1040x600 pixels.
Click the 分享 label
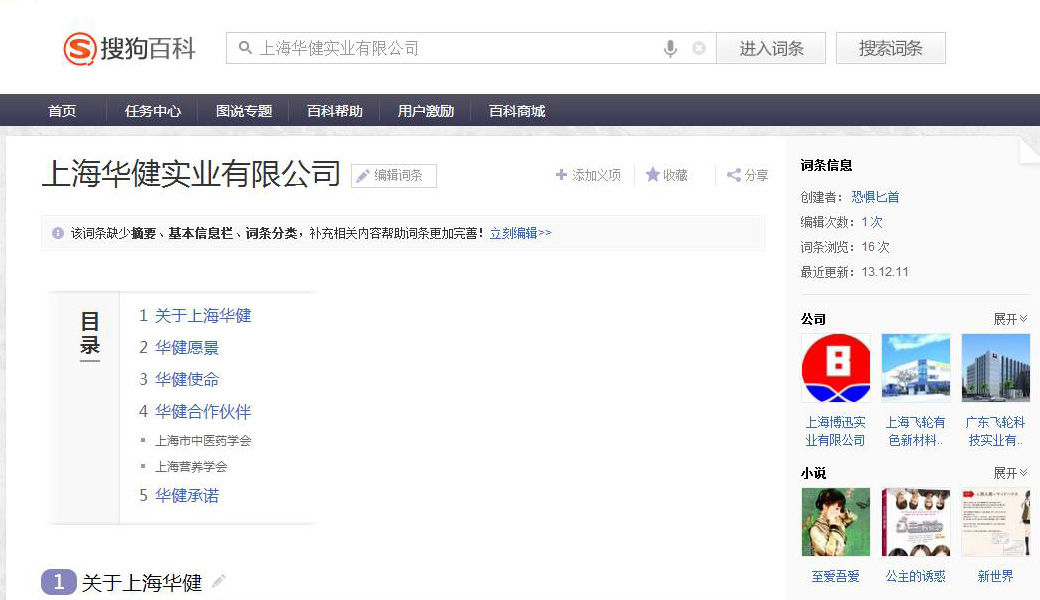pos(756,175)
